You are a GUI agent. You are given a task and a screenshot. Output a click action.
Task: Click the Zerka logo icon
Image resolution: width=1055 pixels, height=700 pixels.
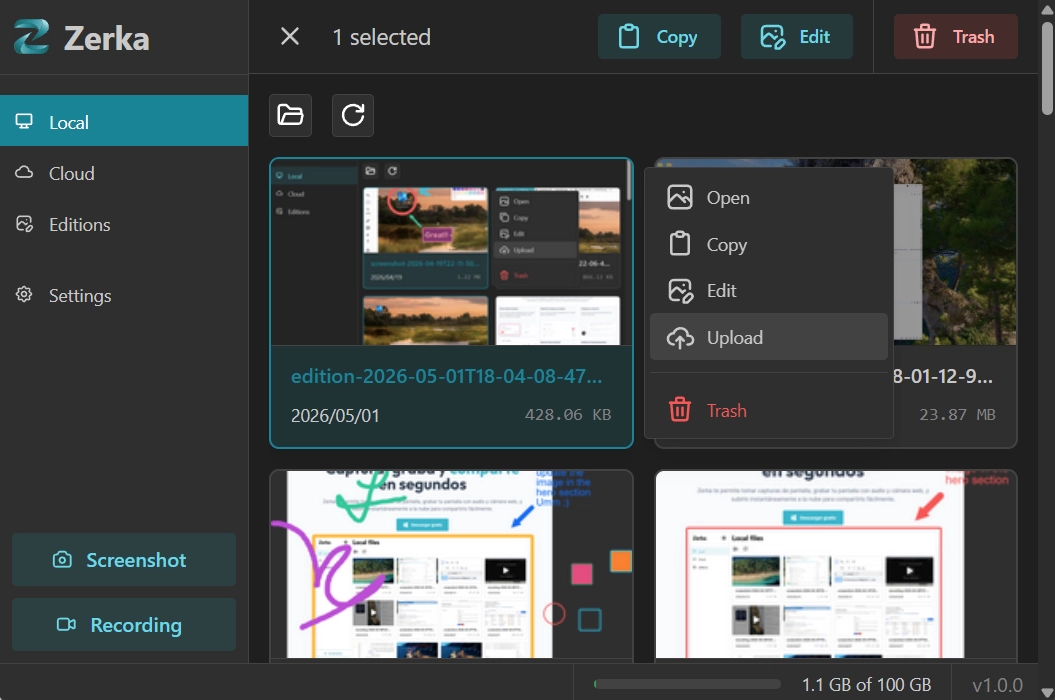click(x=31, y=36)
